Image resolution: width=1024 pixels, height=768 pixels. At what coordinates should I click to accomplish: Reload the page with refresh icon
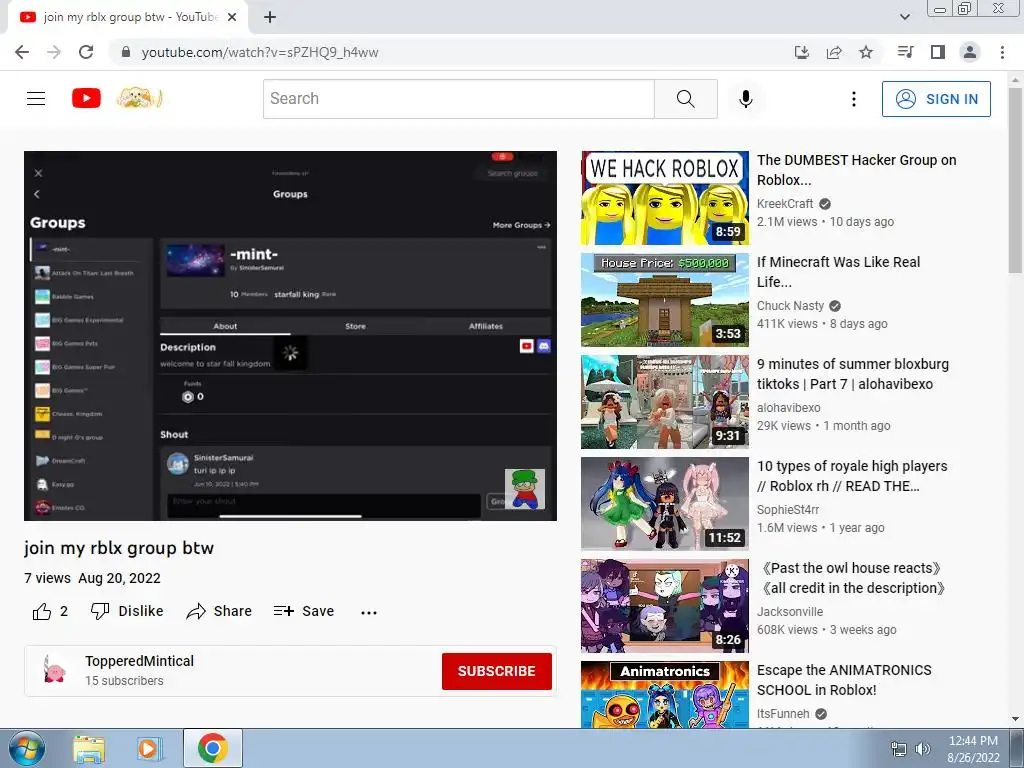pos(86,52)
